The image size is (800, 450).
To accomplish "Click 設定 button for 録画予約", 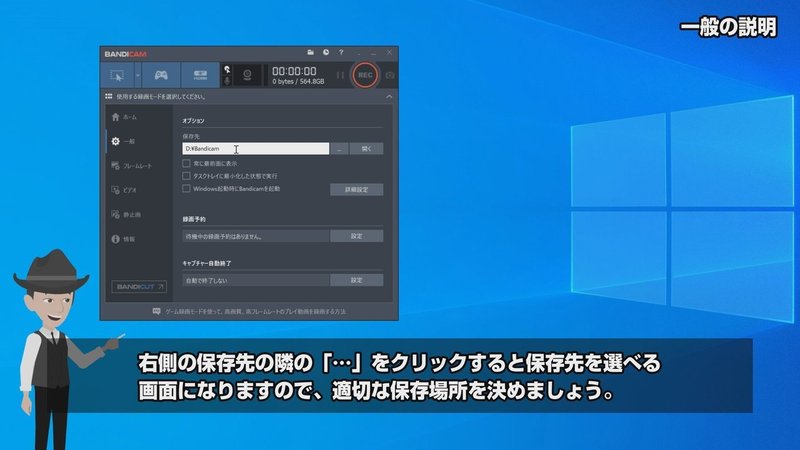I will click(x=357, y=236).
